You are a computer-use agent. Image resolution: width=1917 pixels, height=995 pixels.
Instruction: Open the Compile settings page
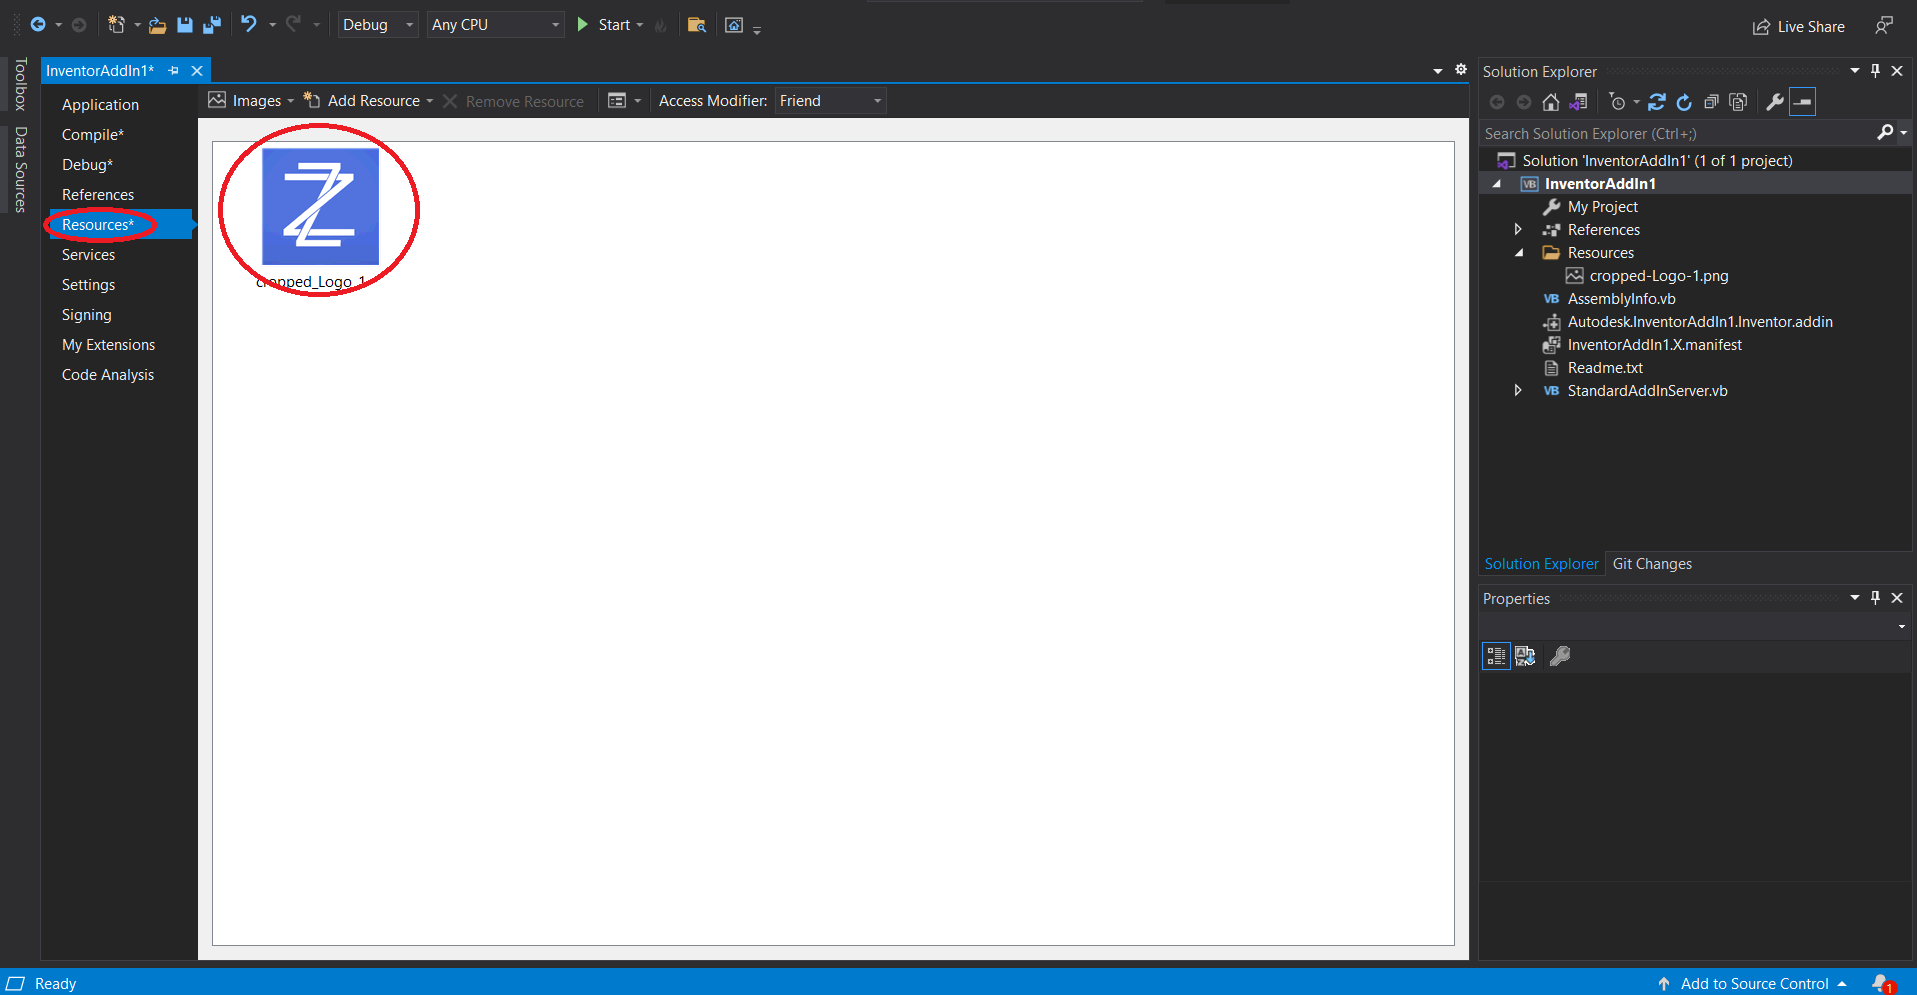tap(92, 134)
